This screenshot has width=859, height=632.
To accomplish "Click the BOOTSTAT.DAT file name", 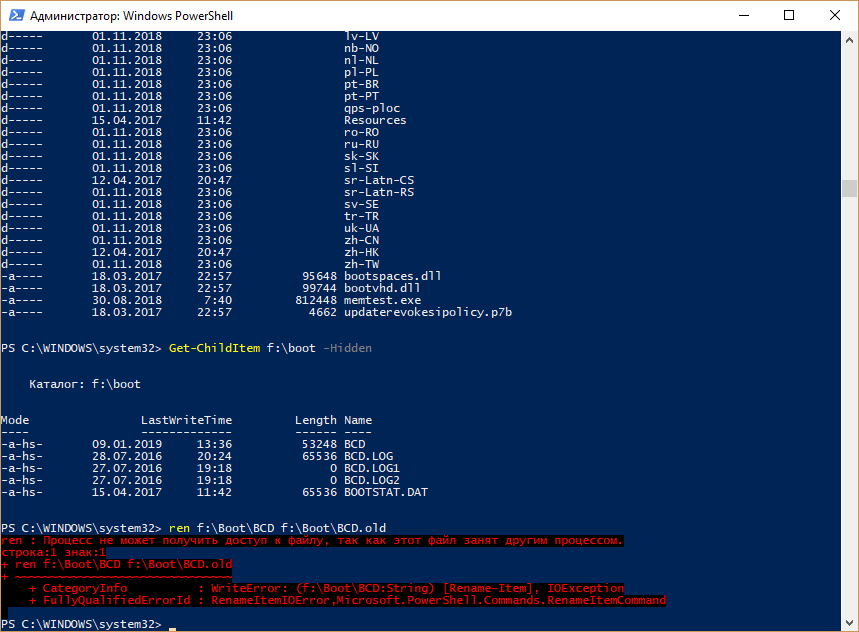I will coord(386,492).
